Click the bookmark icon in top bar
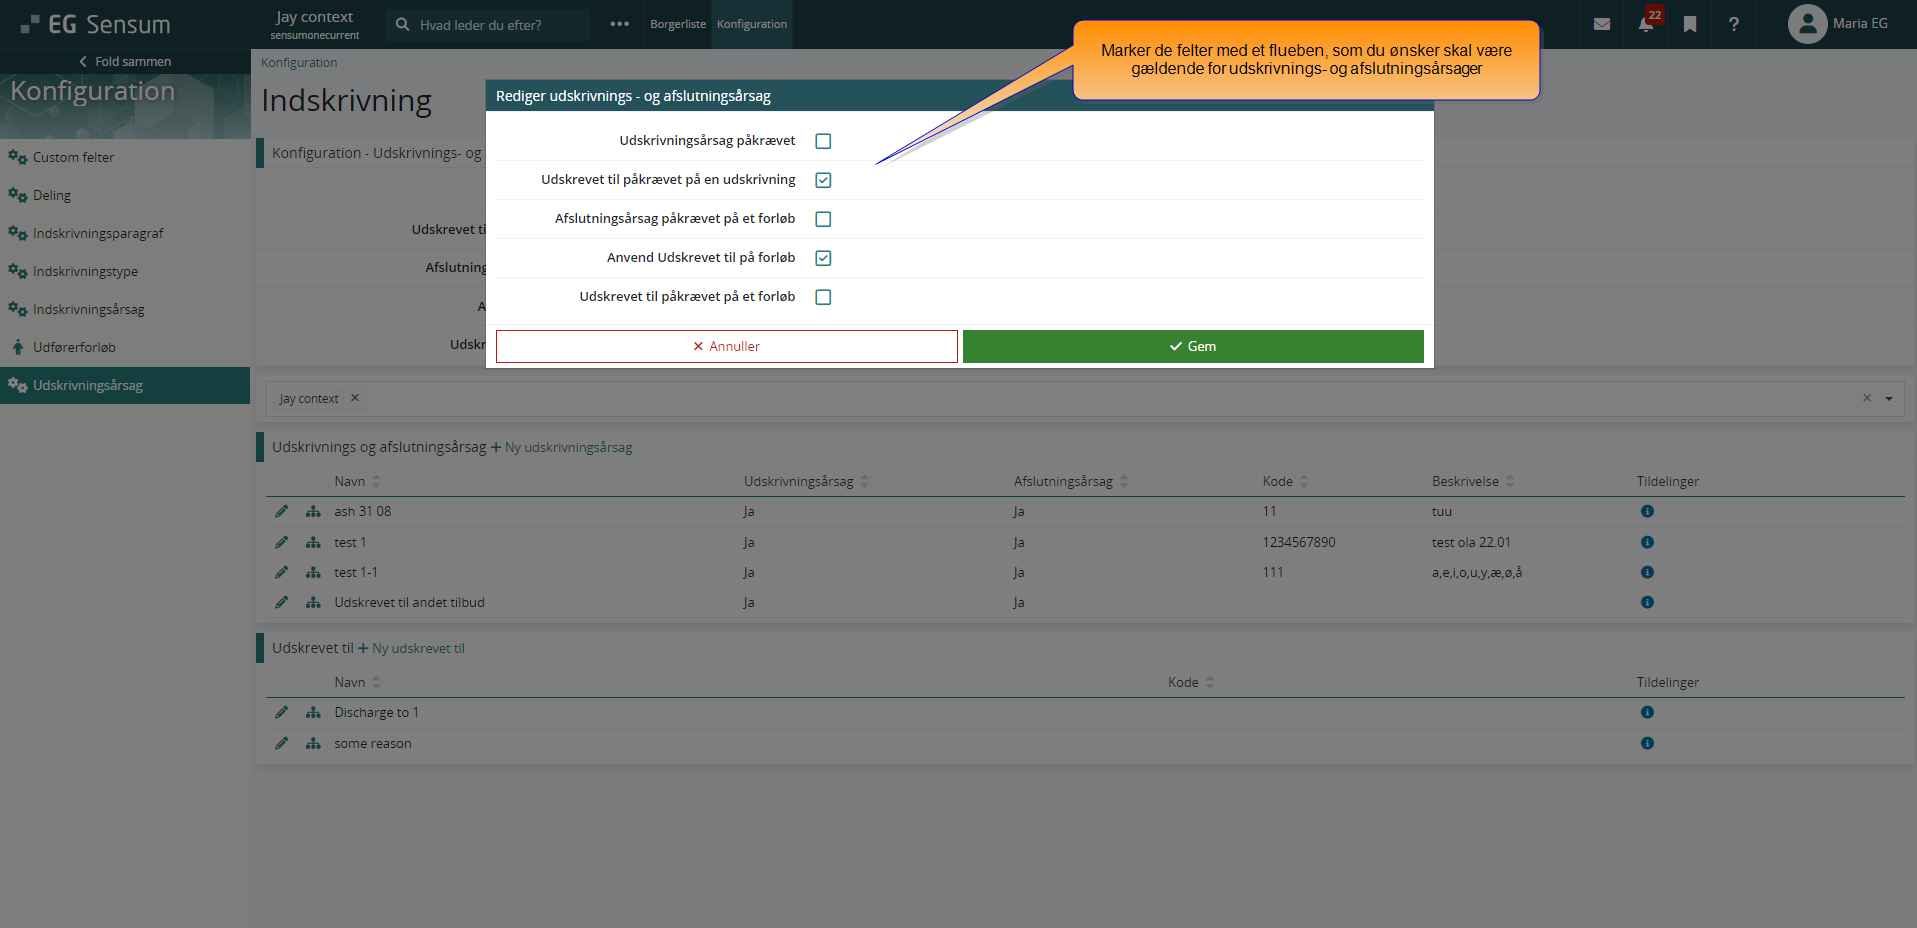Image resolution: width=1917 pixels, height=928 pixels. (1689, 24)
